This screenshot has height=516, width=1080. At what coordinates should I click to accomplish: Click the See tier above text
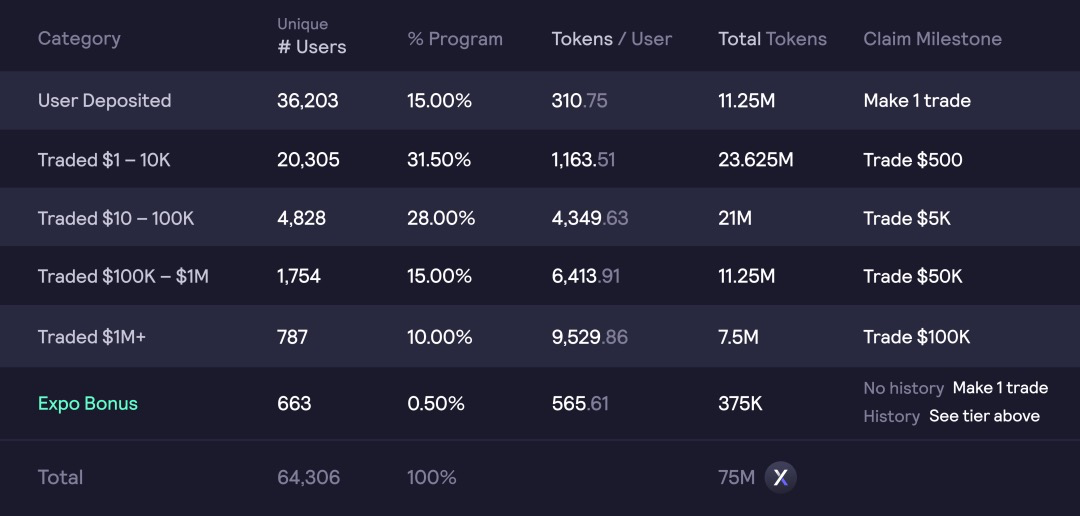point(984,416)
